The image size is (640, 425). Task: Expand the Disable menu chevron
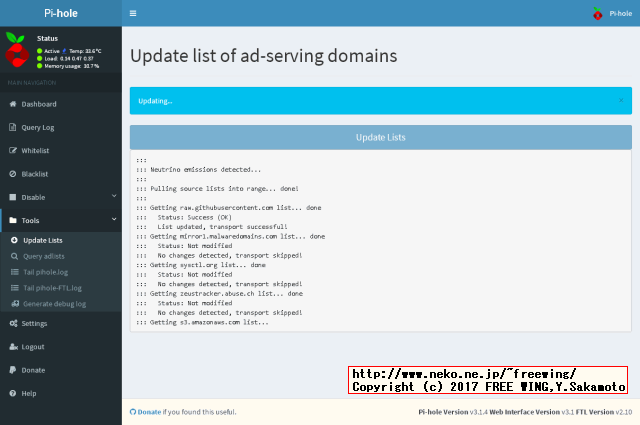(114, 196)
